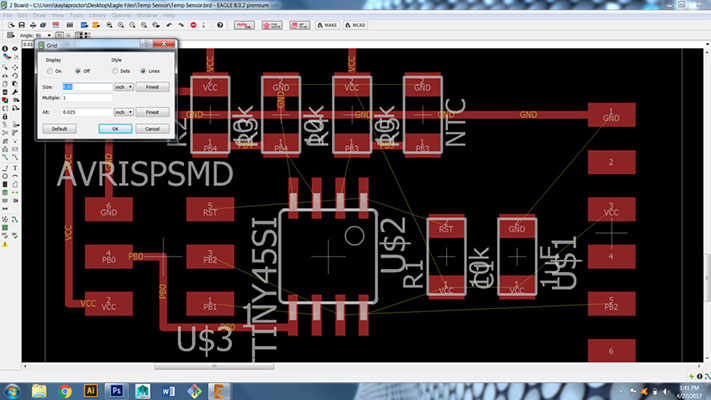Select the Info tool in left toolbar
The width and height of the screenshot is (711, 400).
(5, 49)
